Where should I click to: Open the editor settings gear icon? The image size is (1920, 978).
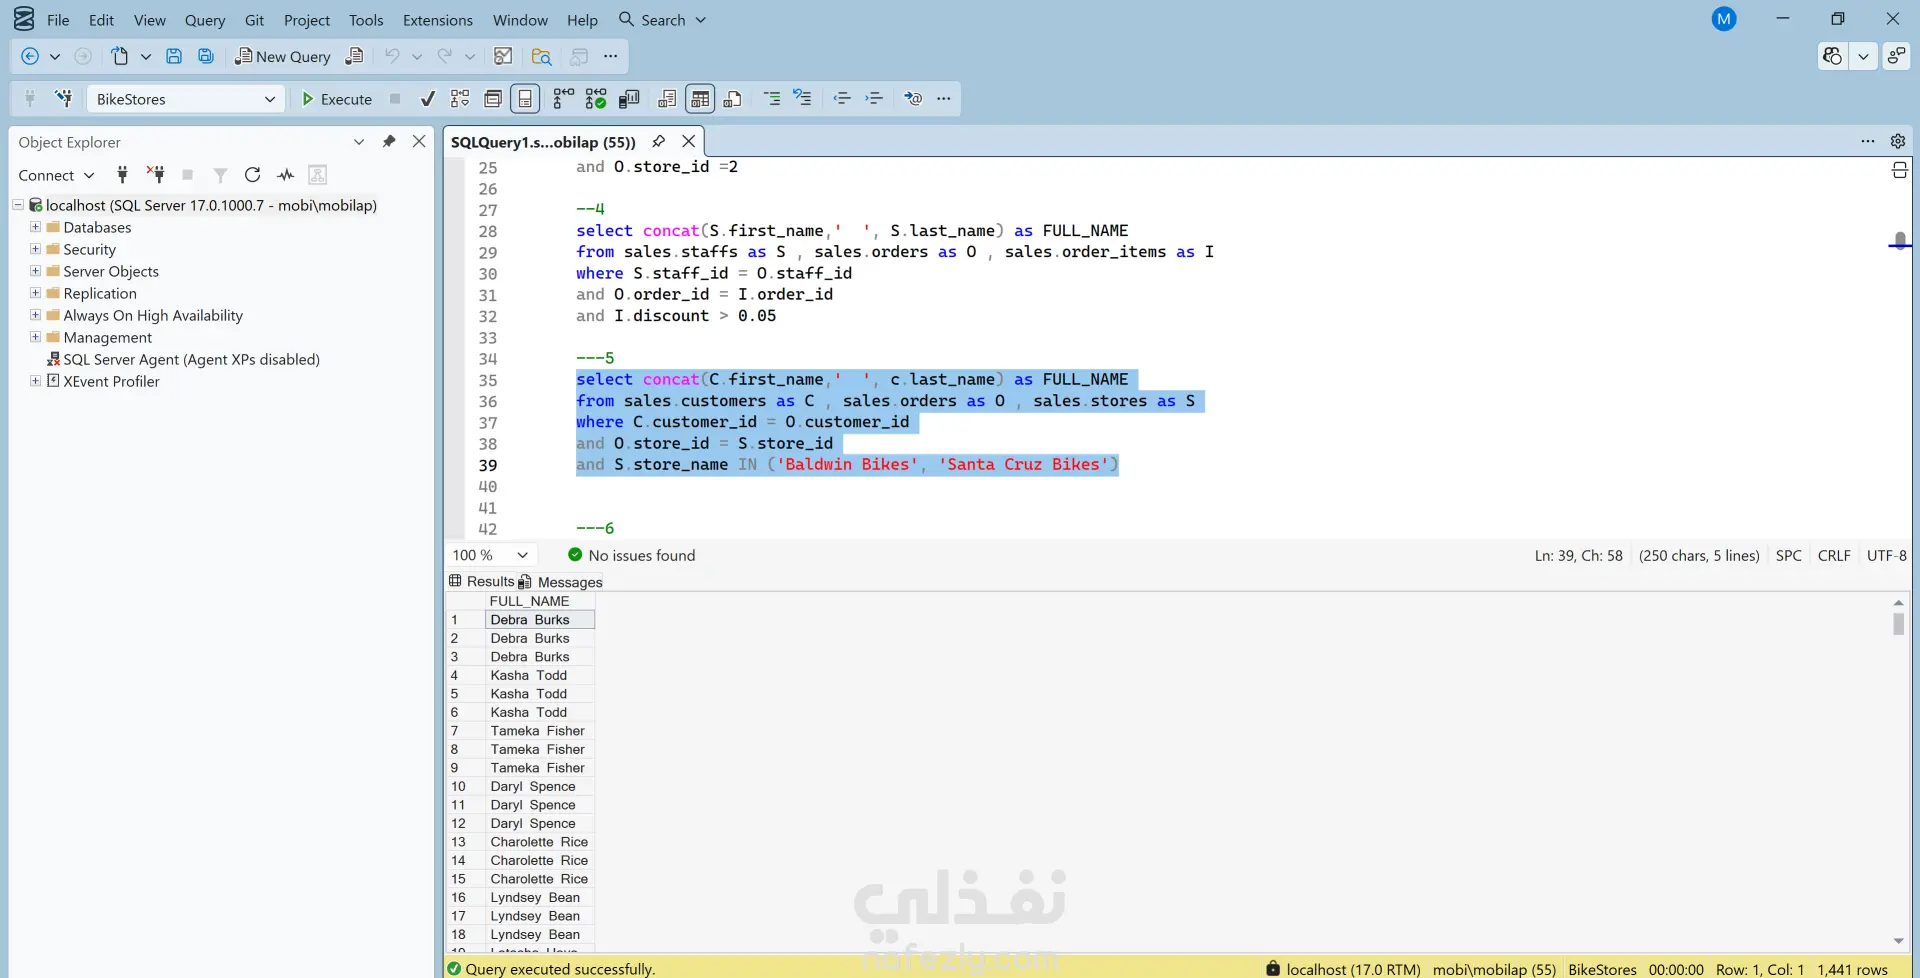pyautogui.click(x=1898, y=141)
